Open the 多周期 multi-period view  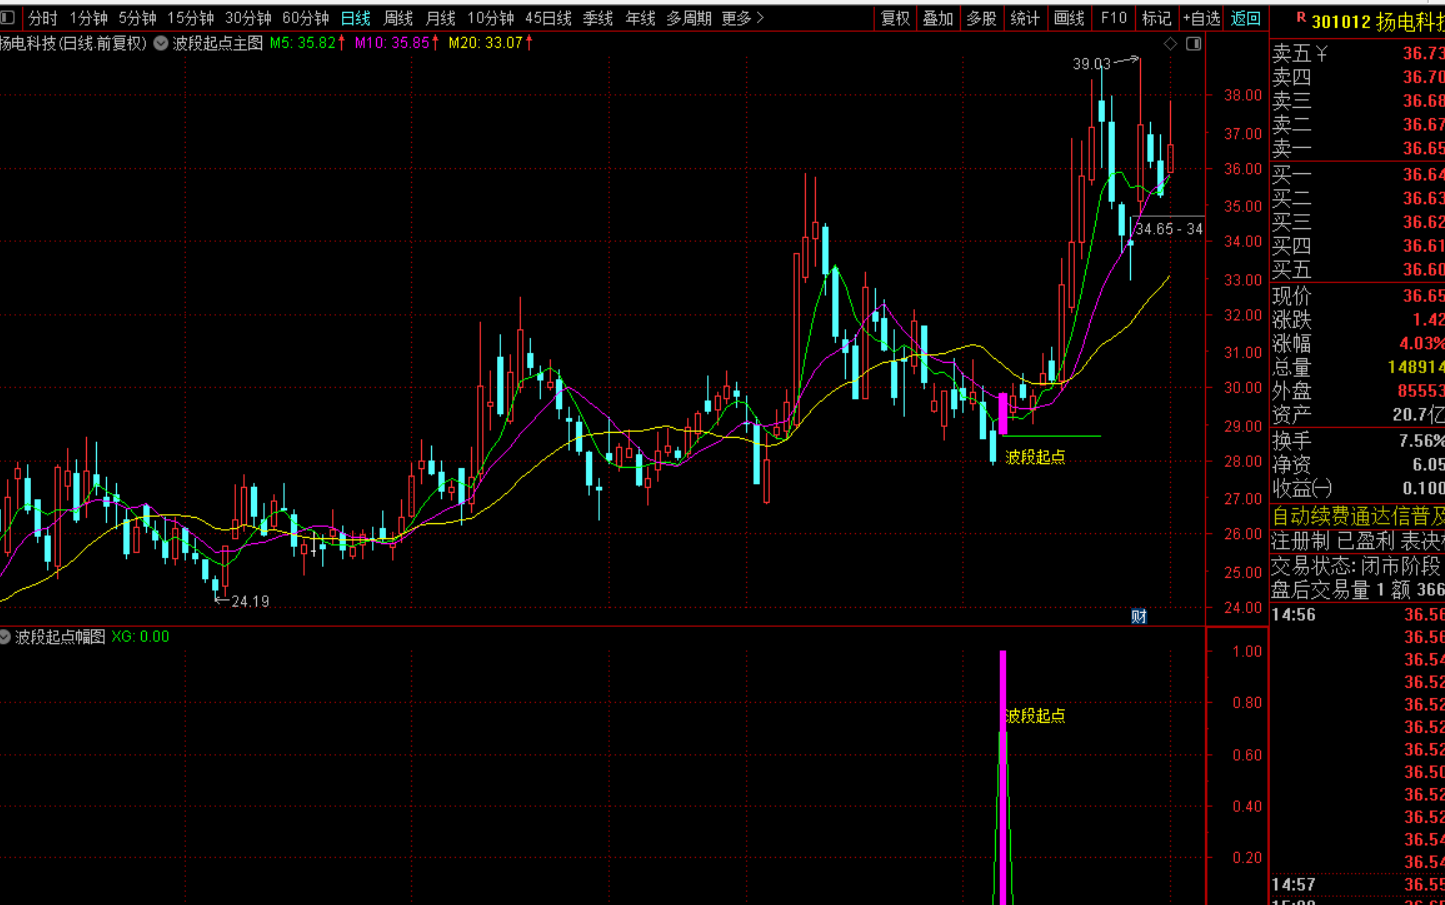689,18
